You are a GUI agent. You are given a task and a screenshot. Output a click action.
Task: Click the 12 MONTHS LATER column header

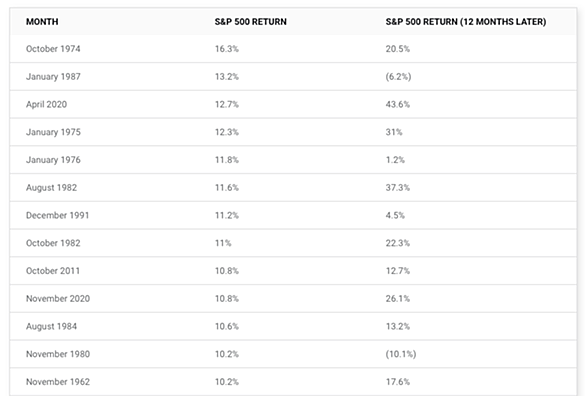pyautogui.click(x=466, y=22)
